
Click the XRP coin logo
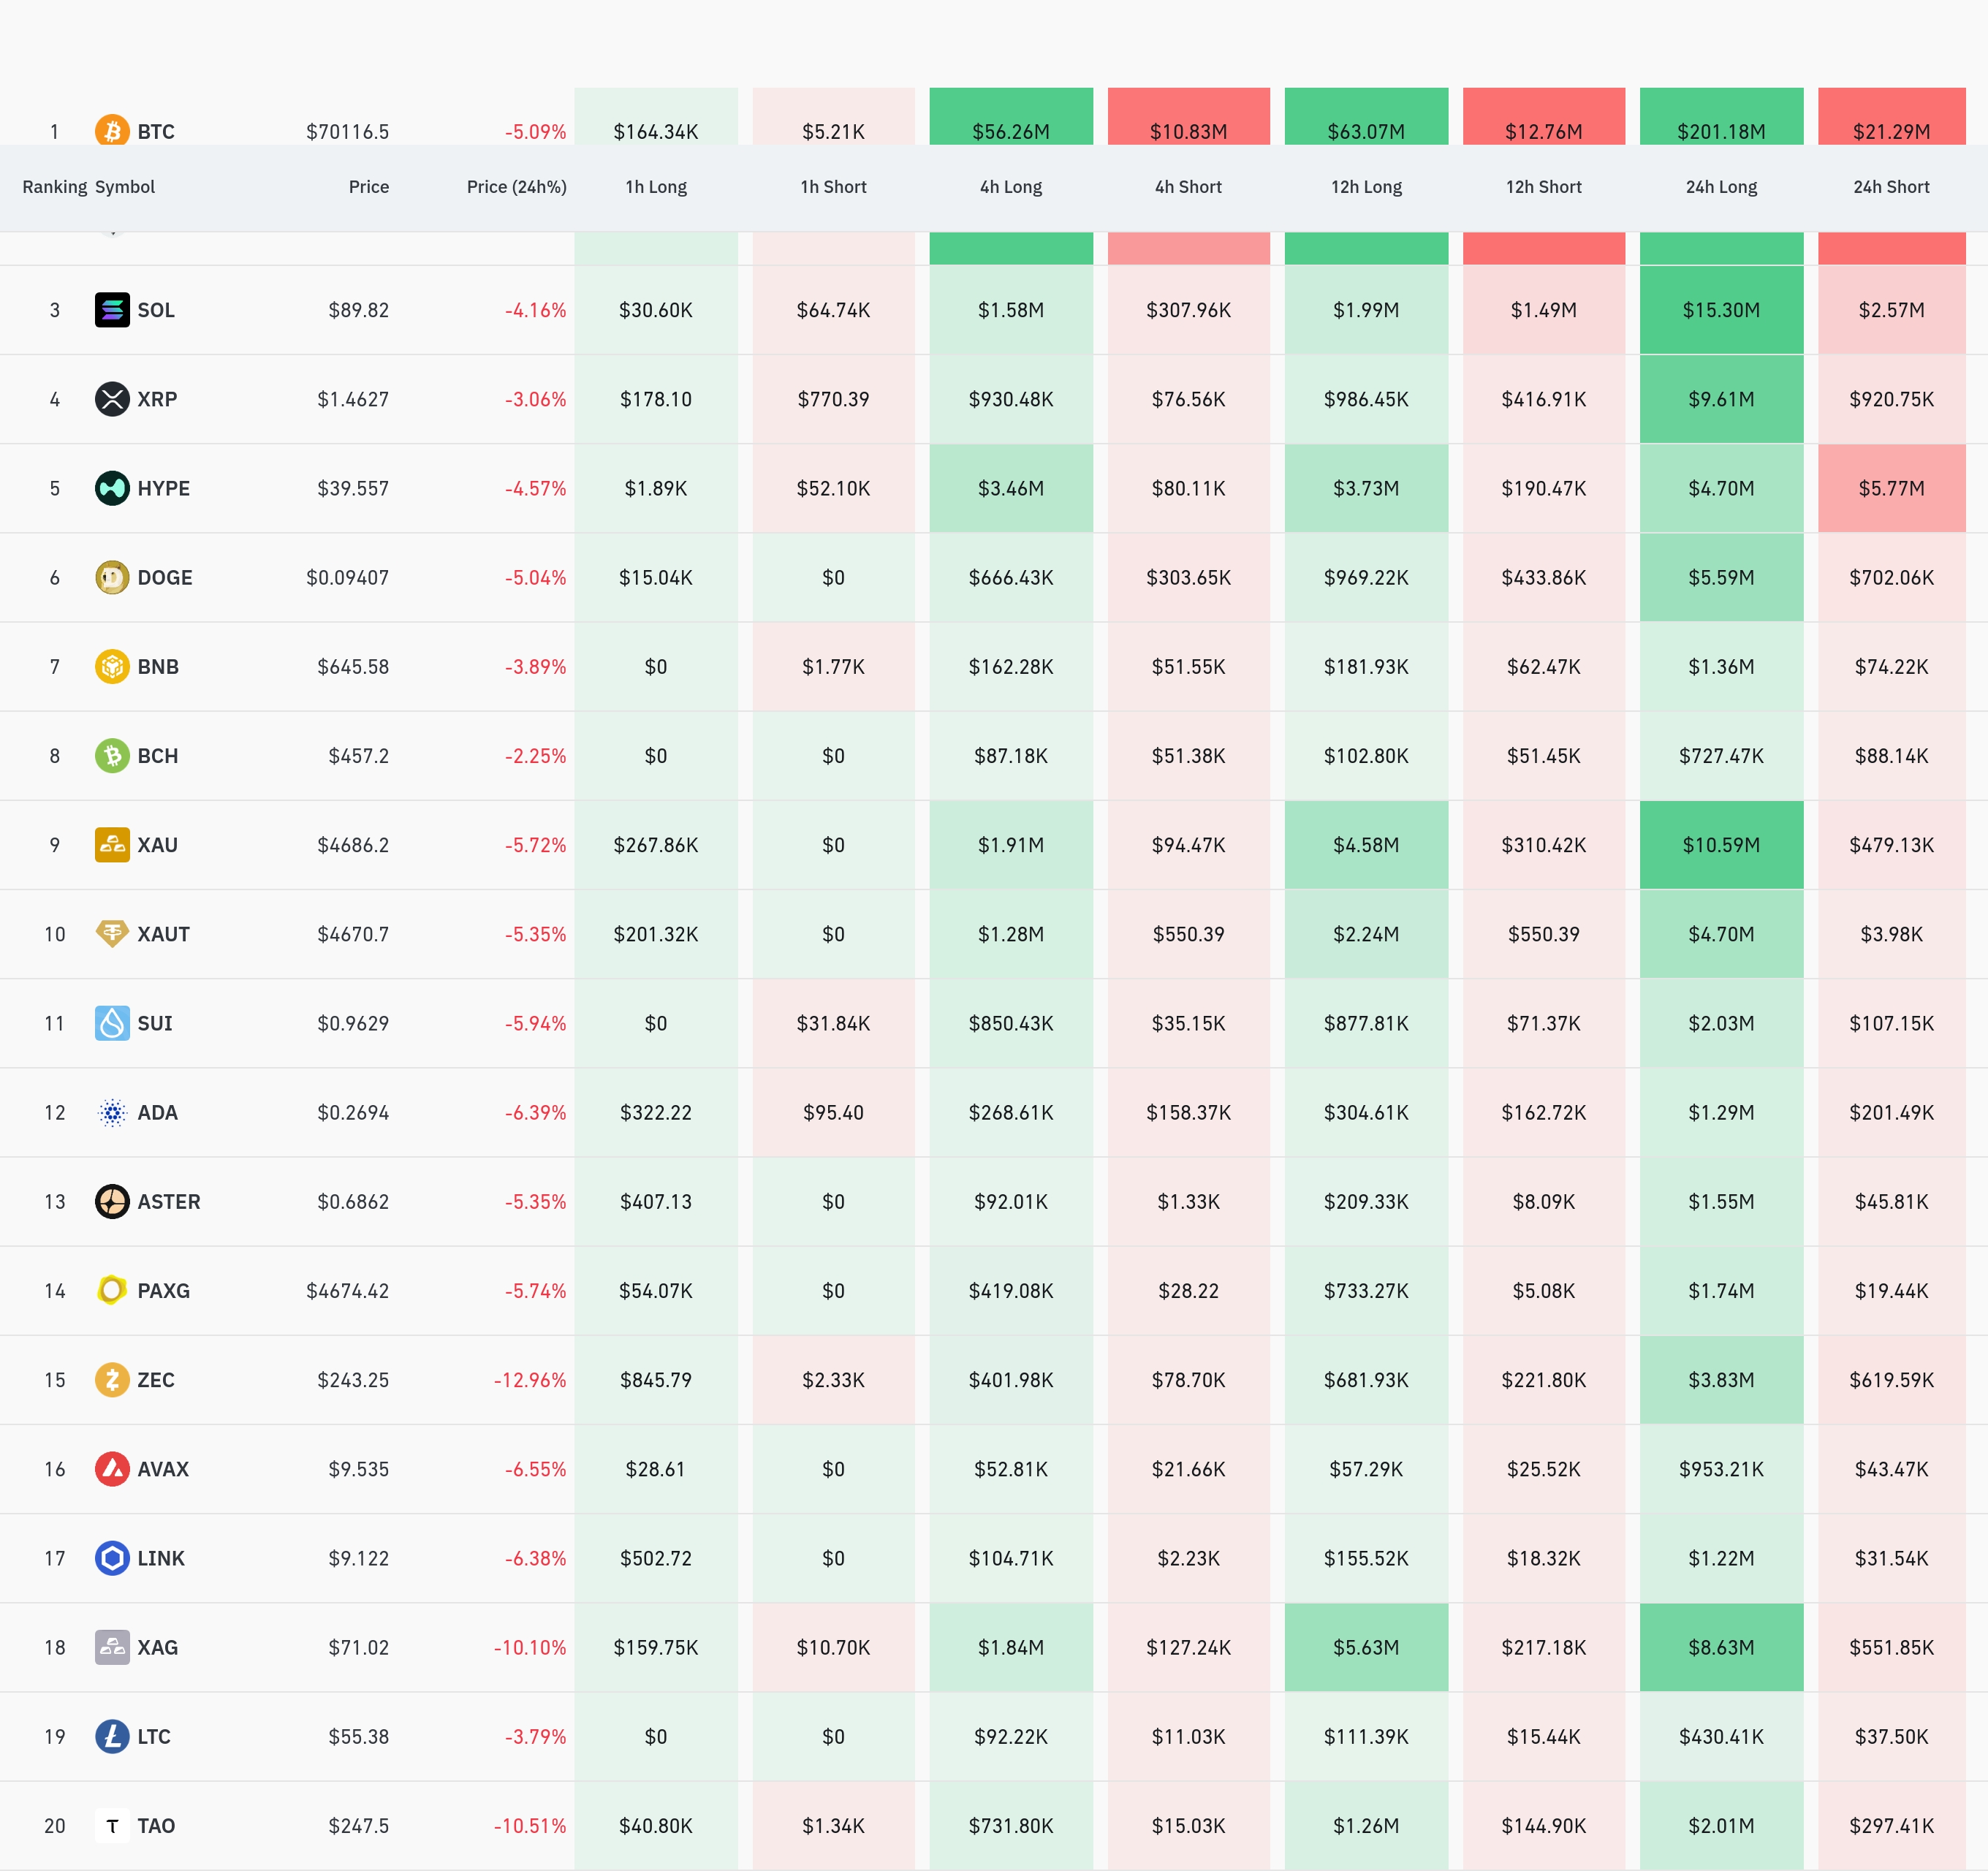coord(112,399)
